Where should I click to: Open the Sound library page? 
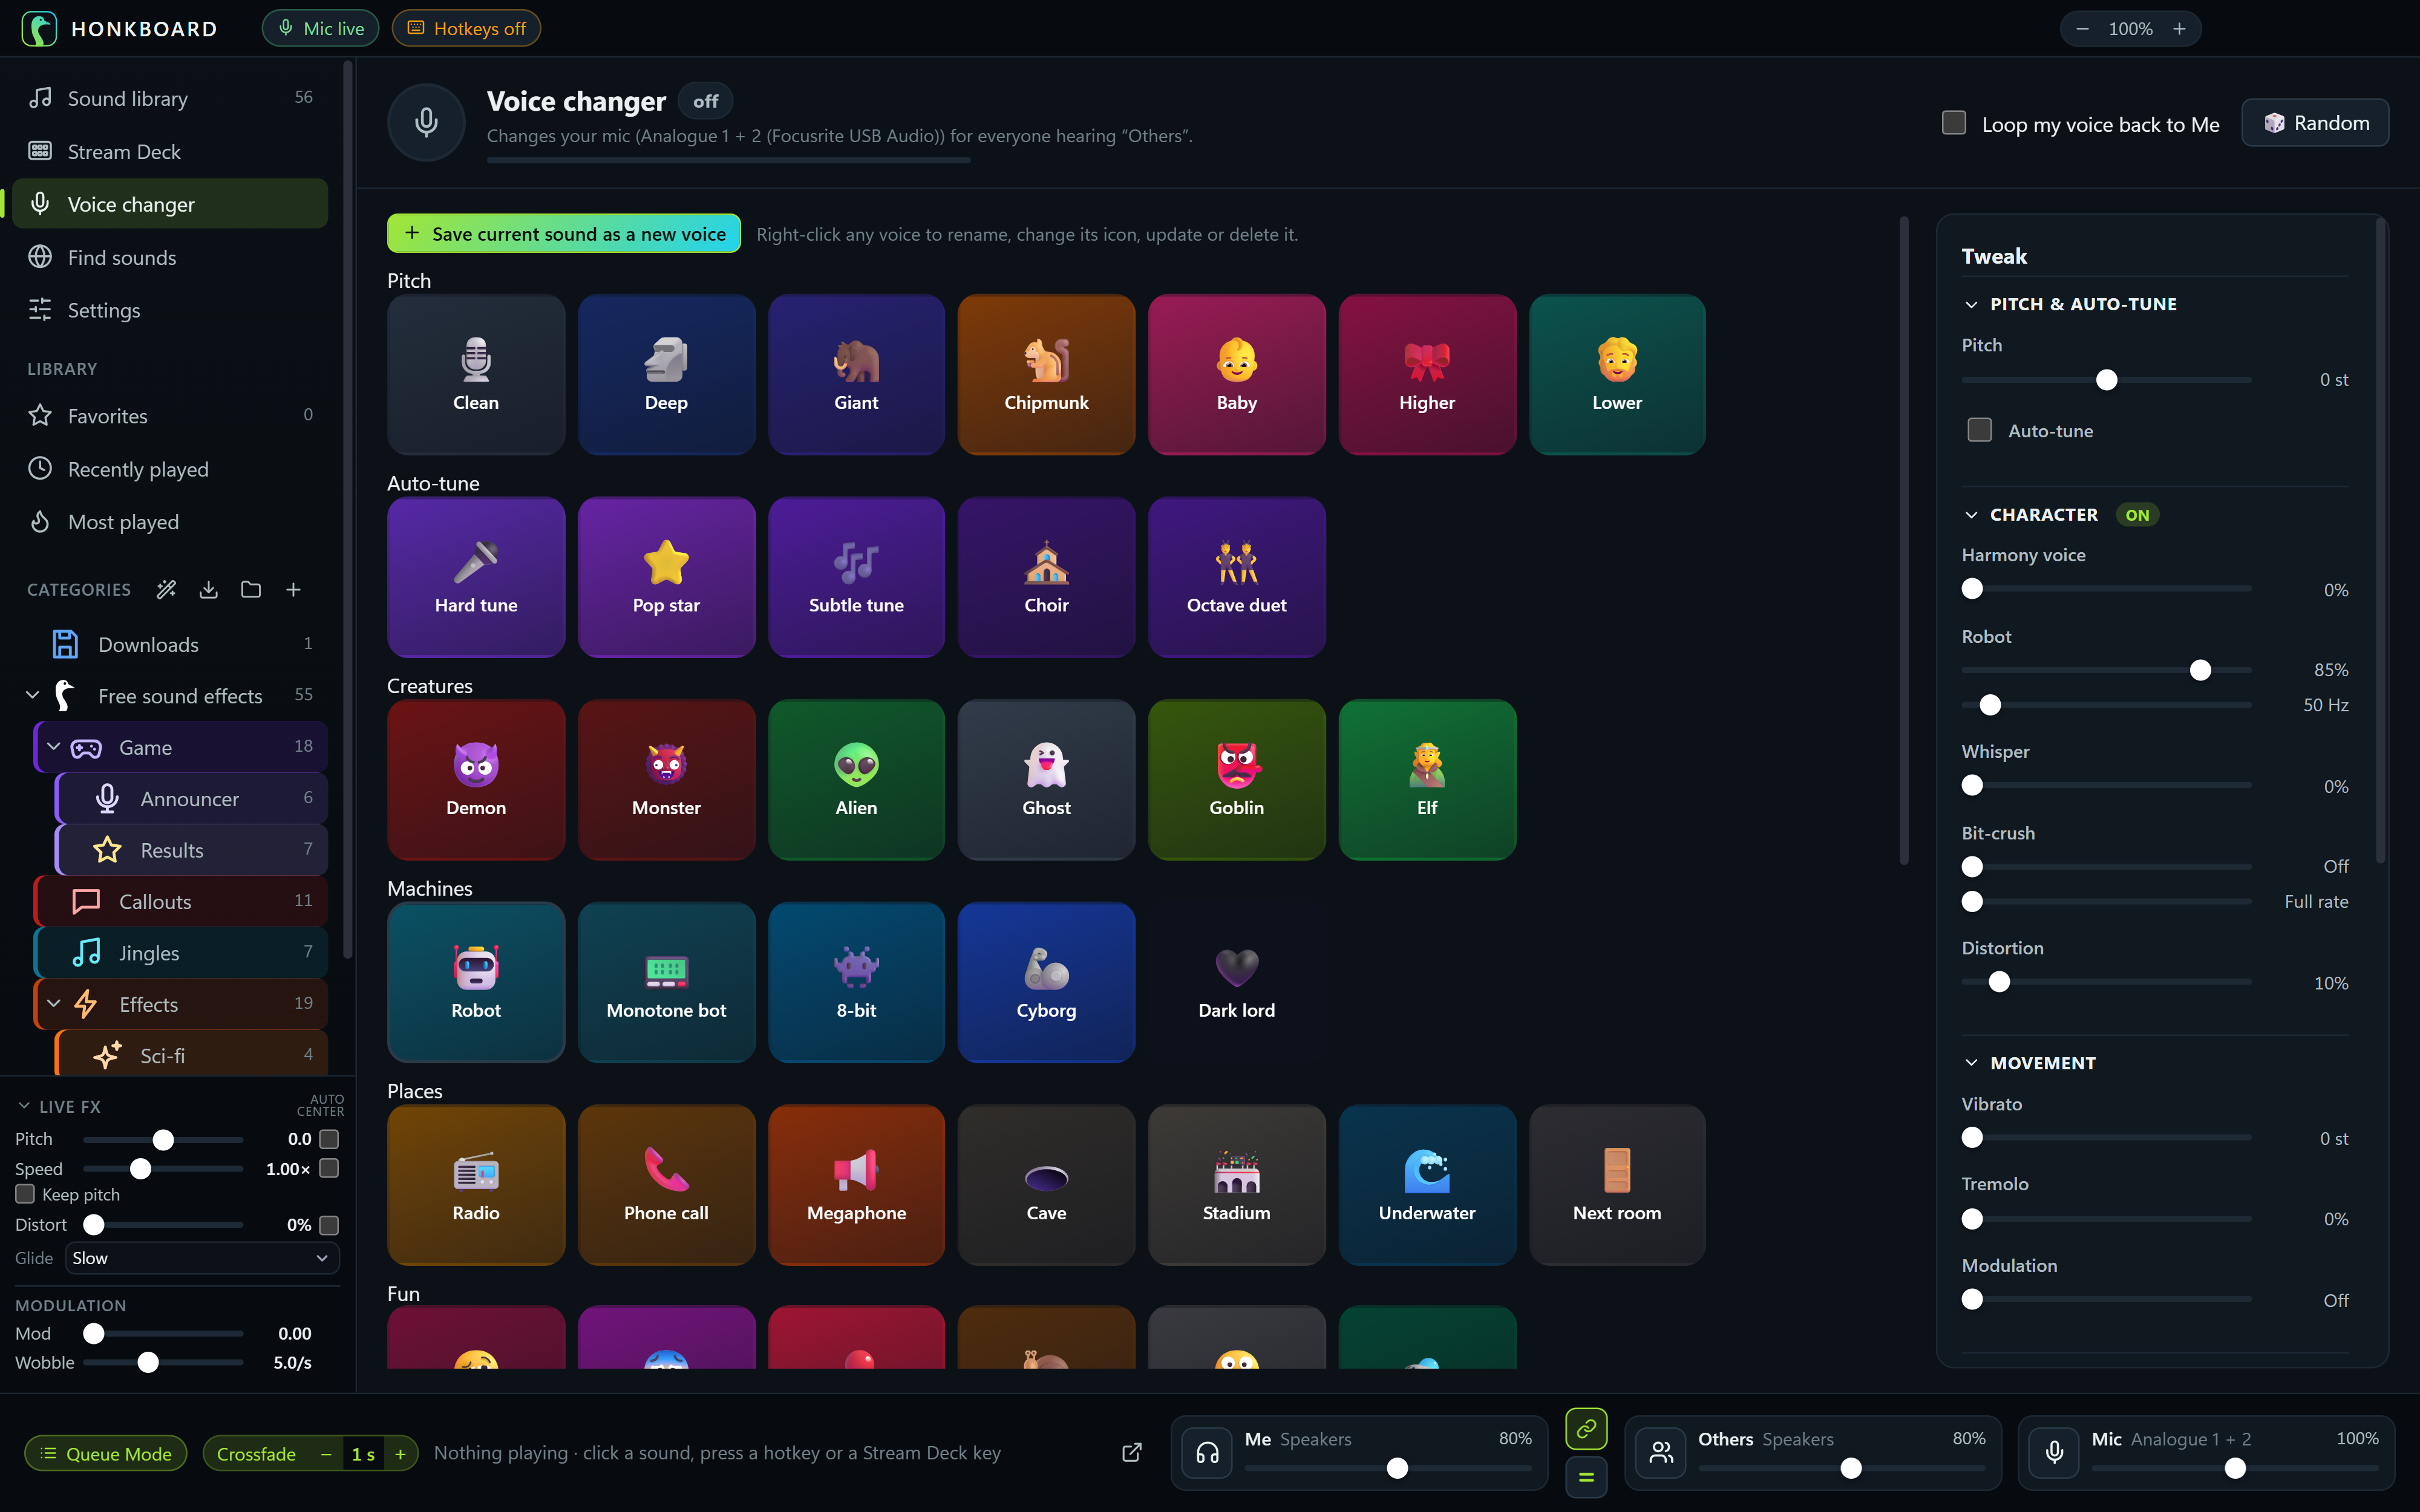pos(170,98)
